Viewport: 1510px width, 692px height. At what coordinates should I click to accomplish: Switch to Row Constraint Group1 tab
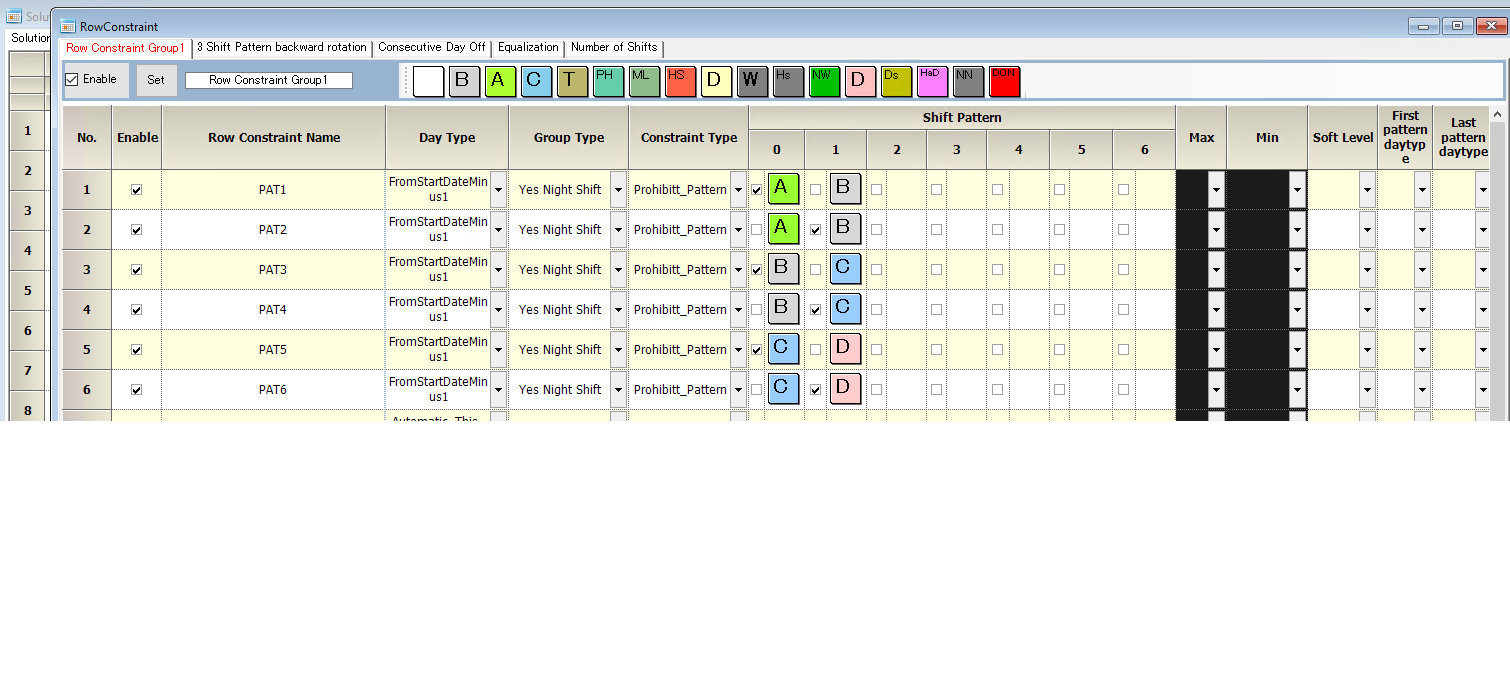point(125,48)
